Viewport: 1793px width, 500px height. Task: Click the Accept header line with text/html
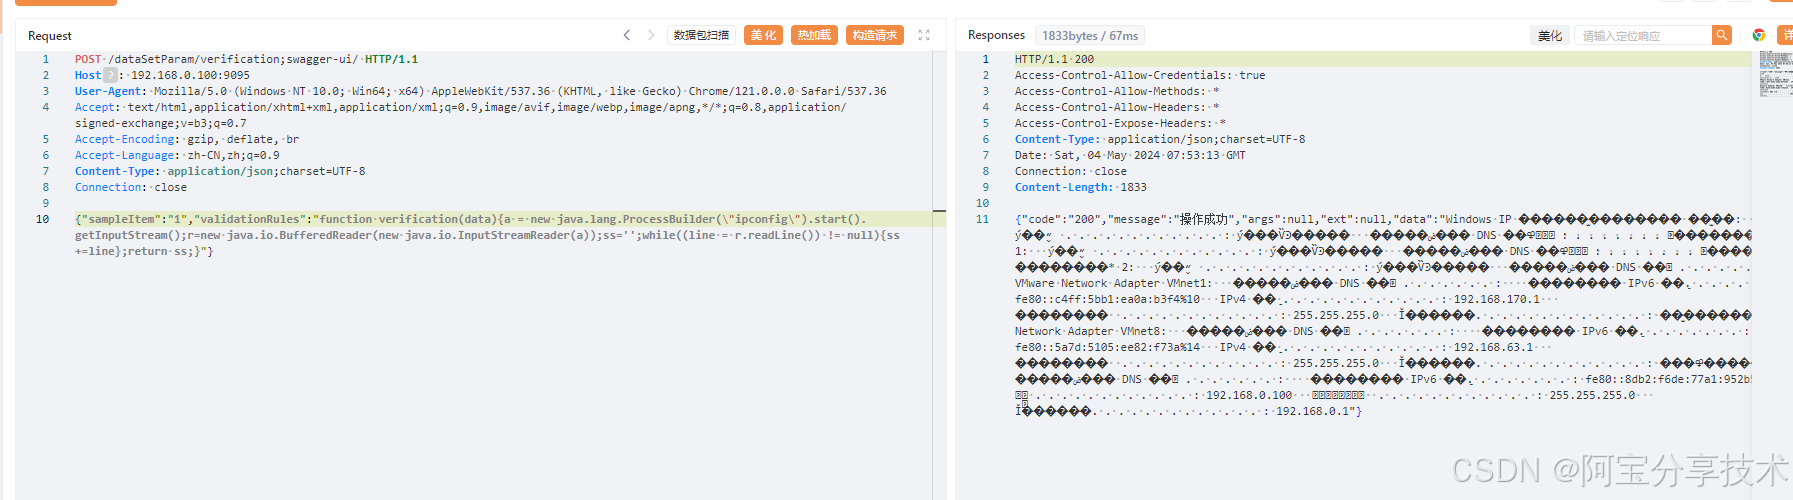click(x=461, y=115)
